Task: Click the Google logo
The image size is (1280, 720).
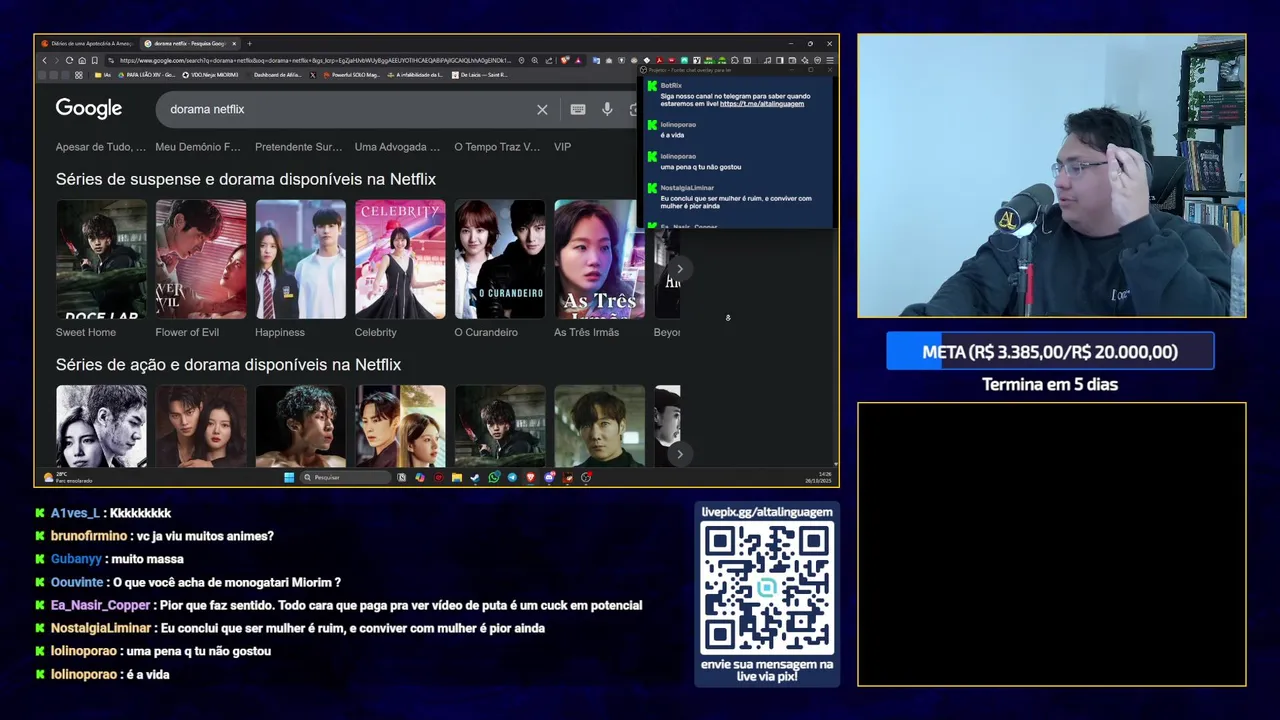Action: (89, 109)
